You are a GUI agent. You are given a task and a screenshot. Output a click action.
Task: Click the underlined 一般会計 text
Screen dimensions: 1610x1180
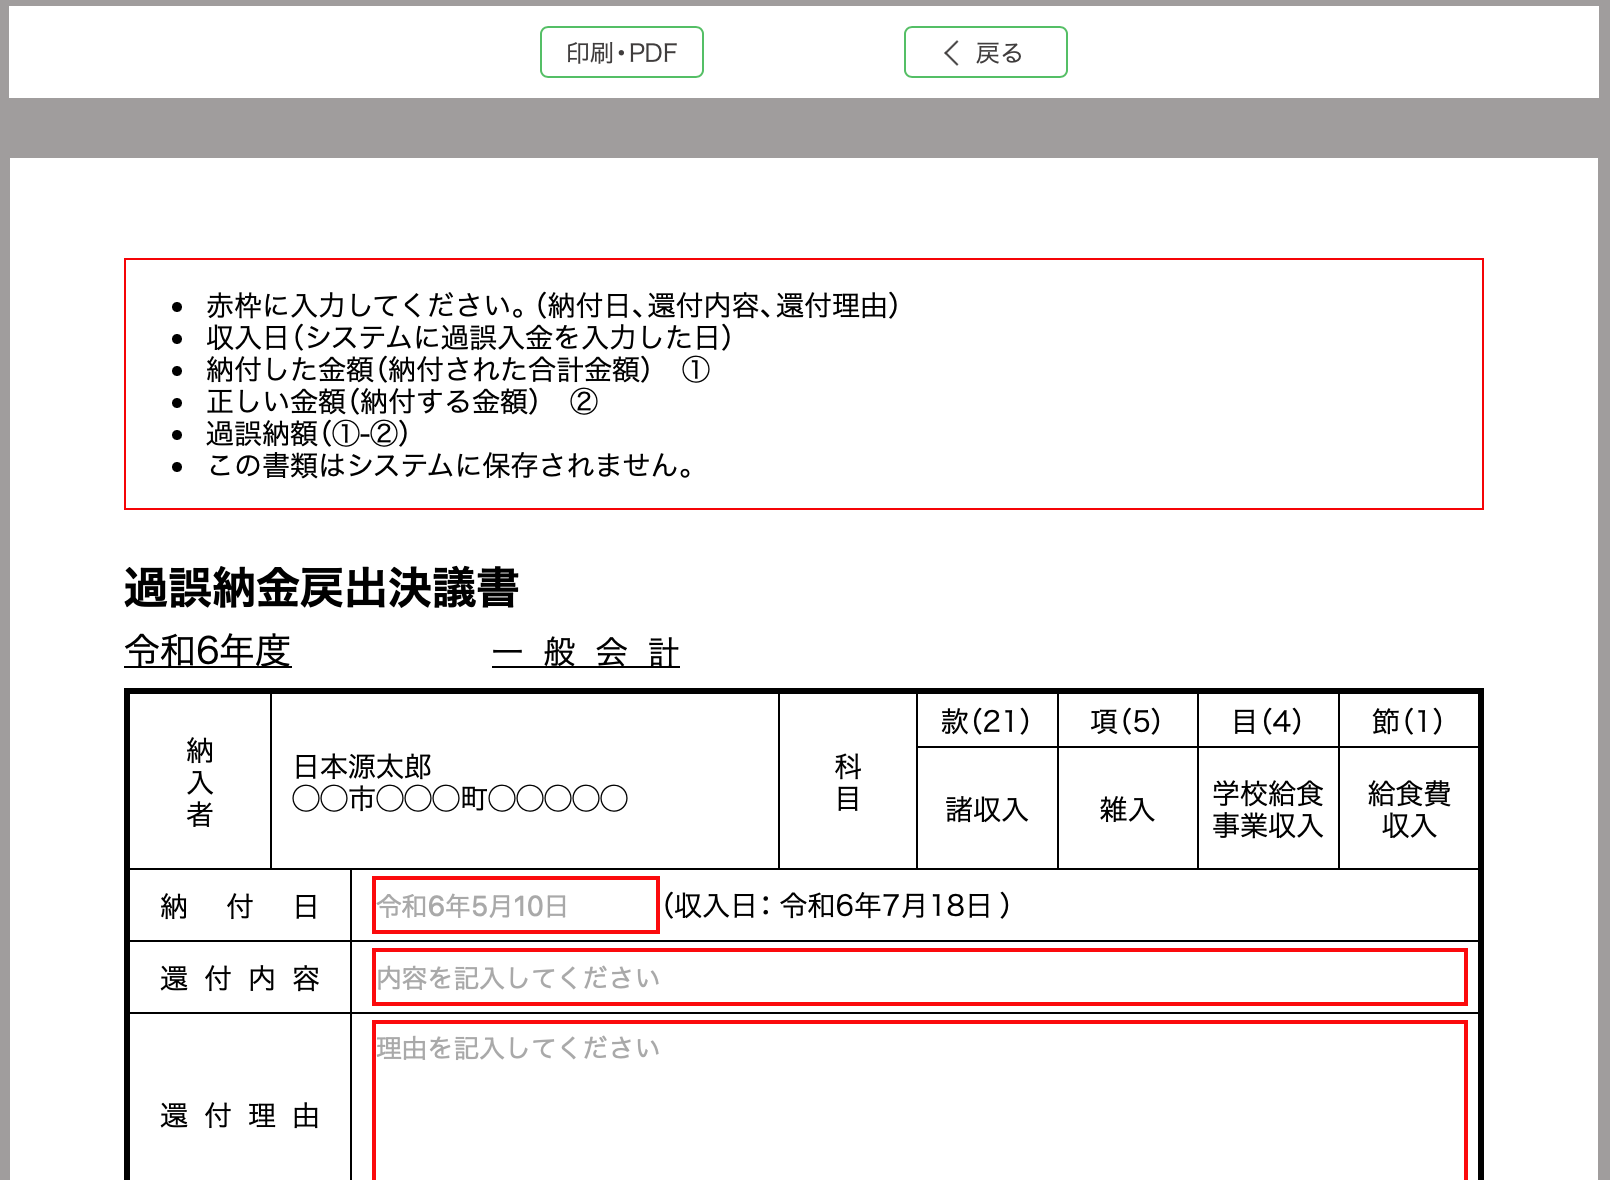tap(585, 653)
